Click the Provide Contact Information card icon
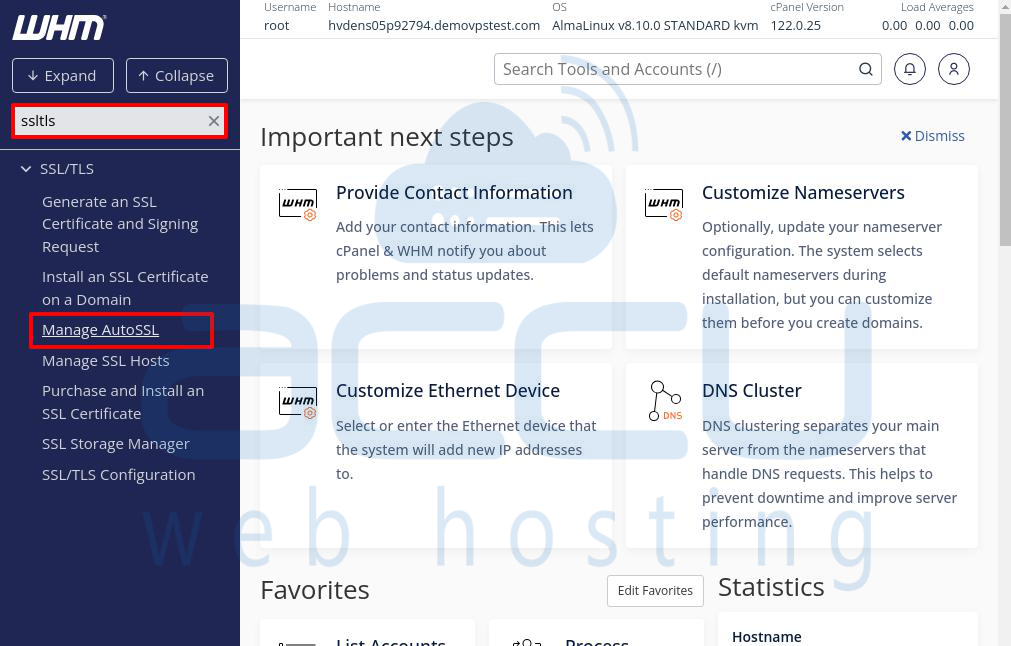The image size is (1011, 646). pos(297,204)
